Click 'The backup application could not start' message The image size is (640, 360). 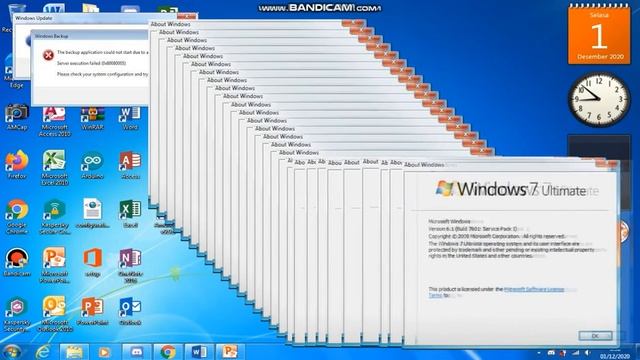102,52
